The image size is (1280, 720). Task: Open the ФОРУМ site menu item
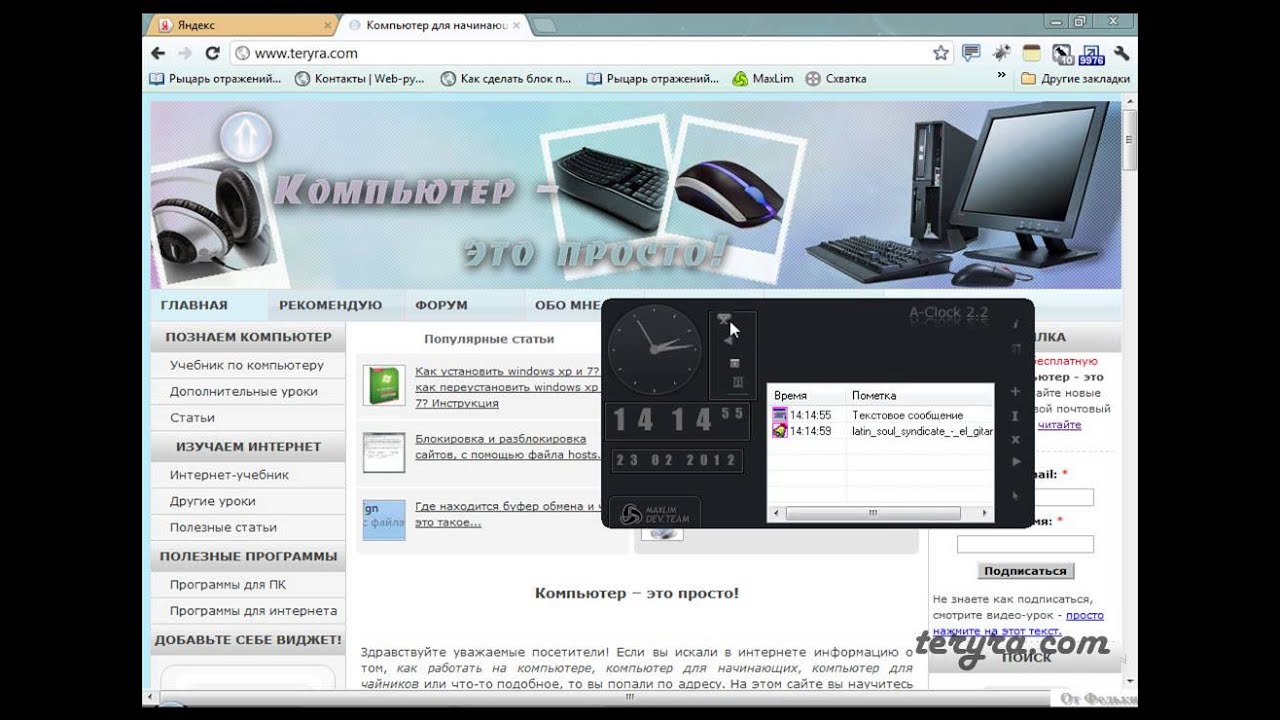coord(441,305)
